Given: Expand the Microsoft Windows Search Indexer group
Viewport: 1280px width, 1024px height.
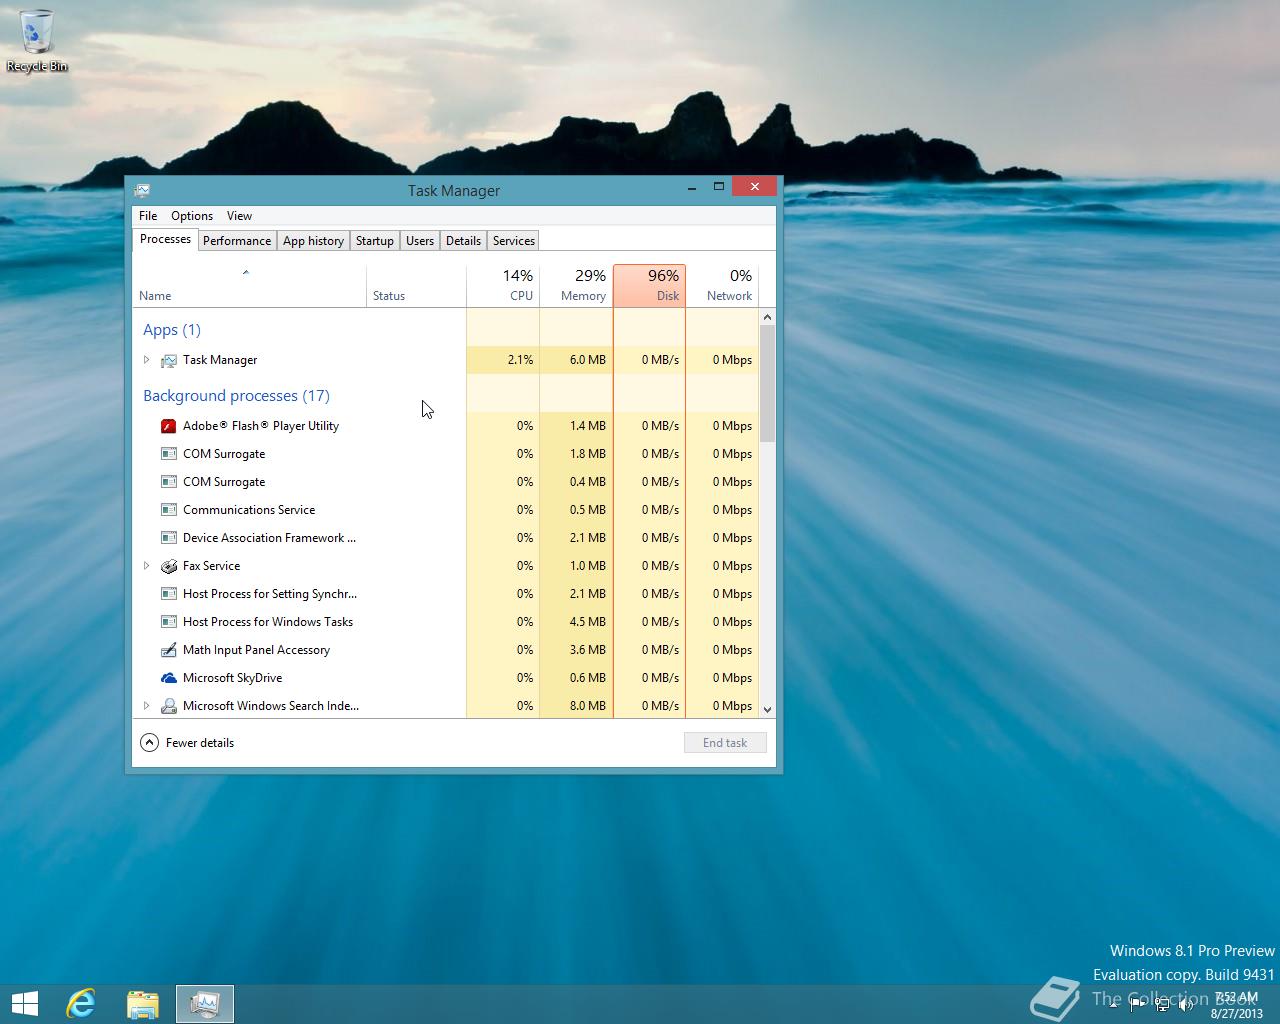Looking at the screenshot, I should coord(146,706).
